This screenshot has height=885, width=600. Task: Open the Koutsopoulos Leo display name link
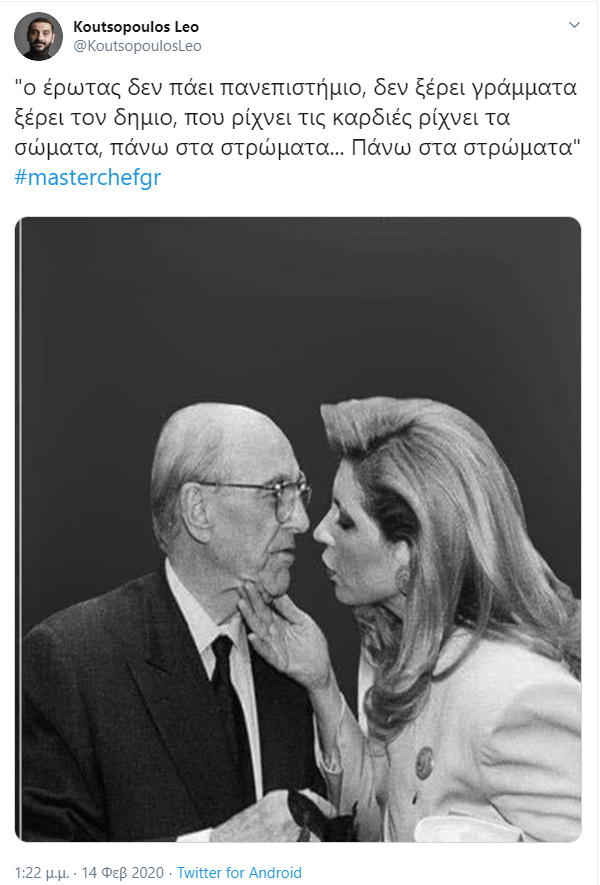coord(136,27)
